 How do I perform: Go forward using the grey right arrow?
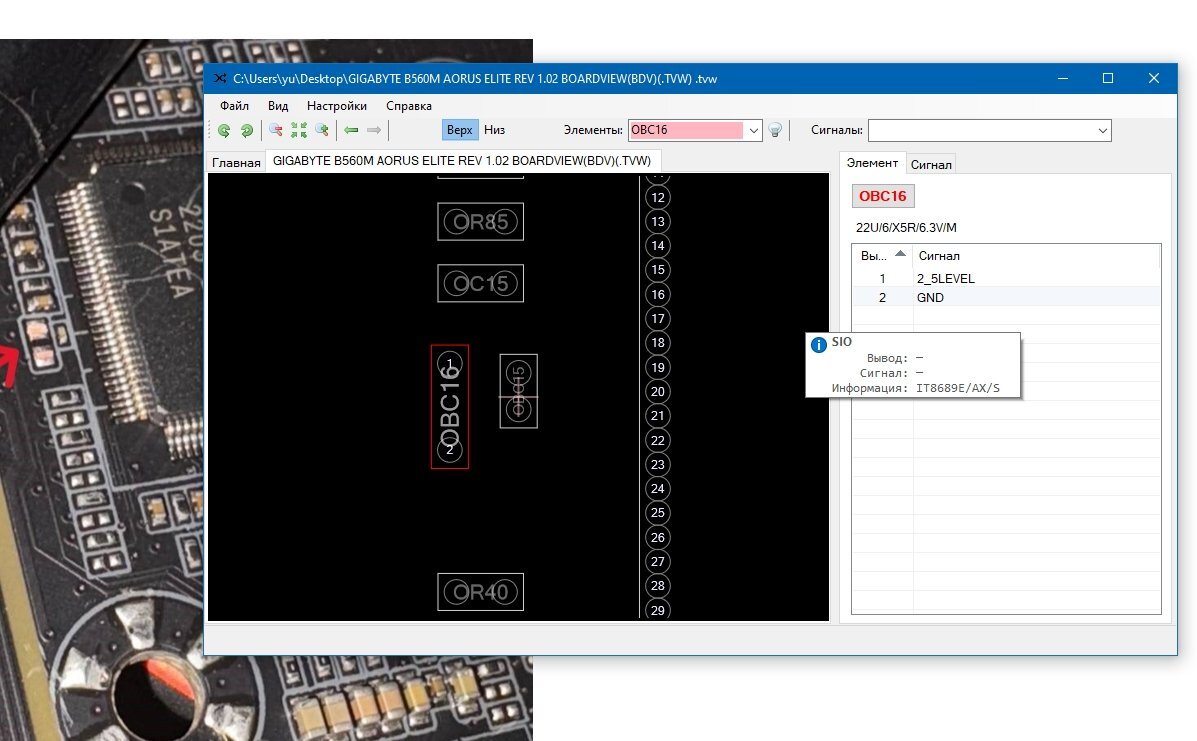point(373,130)
